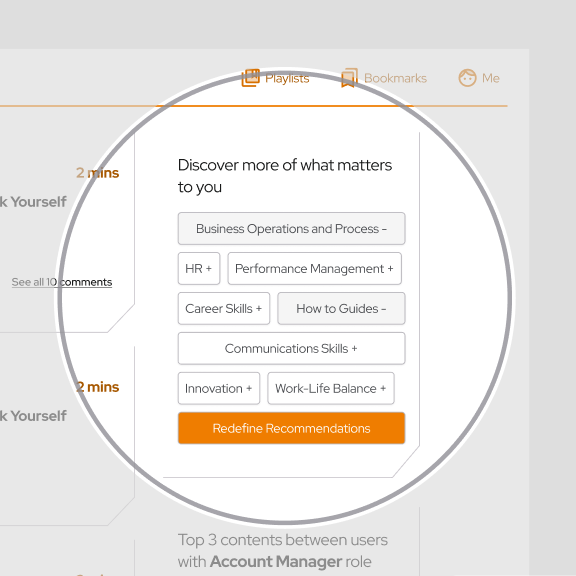This screenshot has width=576, height=576.
Task: Click Top 3 contents Account Manager heading
Action: click(x=282, y=551)
